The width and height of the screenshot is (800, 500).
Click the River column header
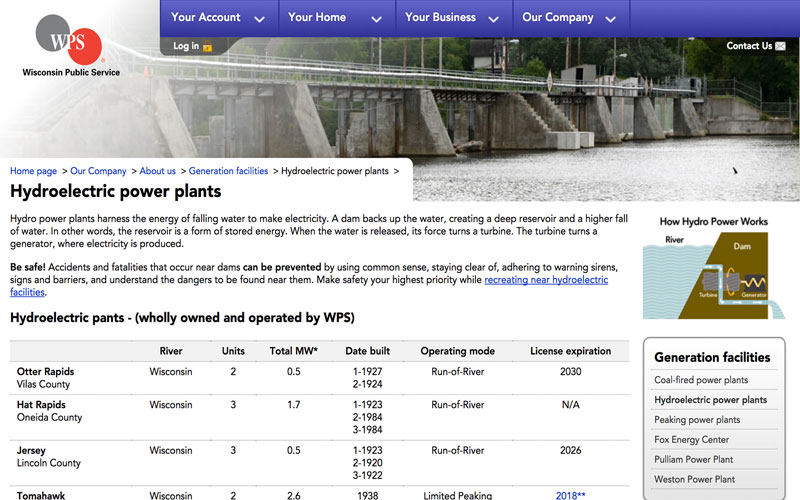click(171, 351)
